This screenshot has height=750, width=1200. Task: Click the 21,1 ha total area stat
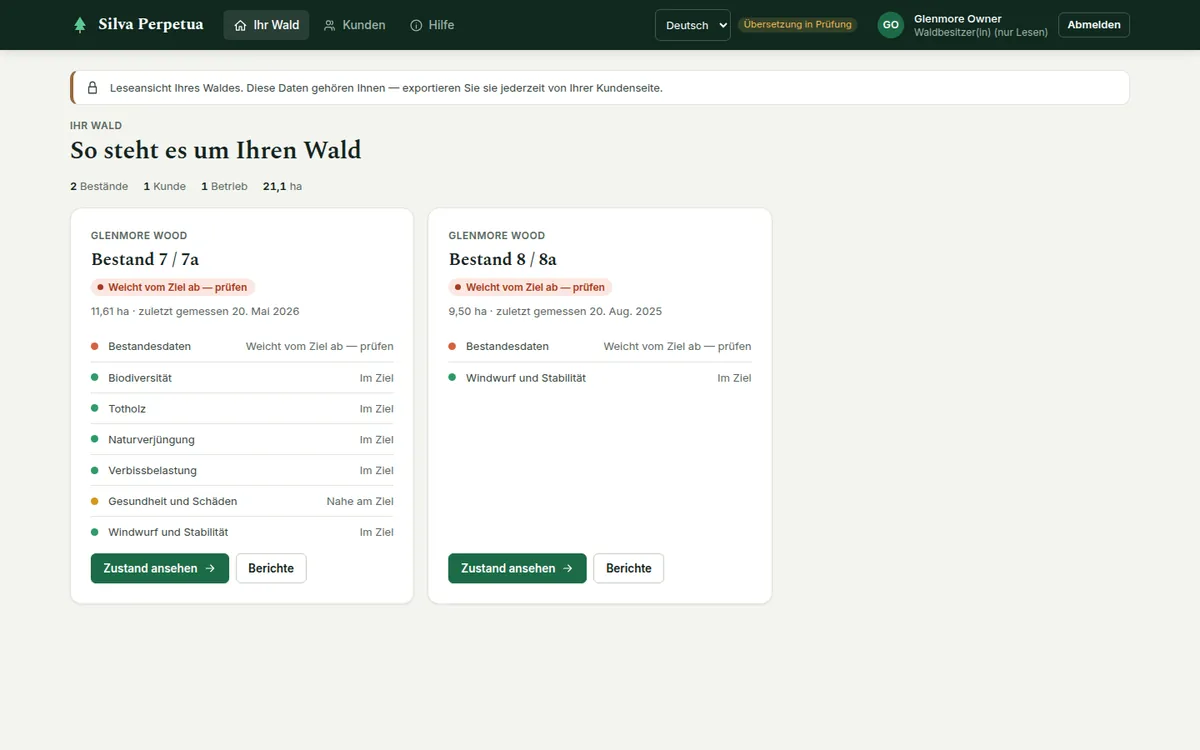click(282, 186)
